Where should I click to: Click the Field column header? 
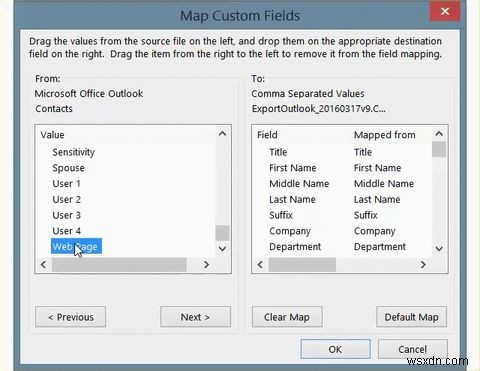[x=267, y=135]
